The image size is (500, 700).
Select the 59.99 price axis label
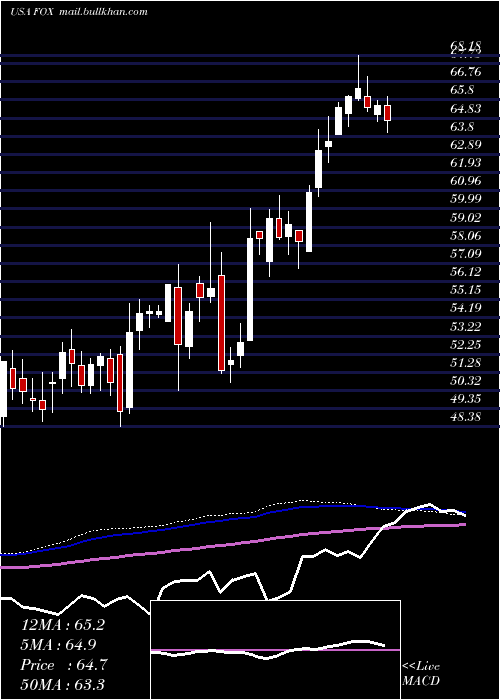[x=466, y=199]
